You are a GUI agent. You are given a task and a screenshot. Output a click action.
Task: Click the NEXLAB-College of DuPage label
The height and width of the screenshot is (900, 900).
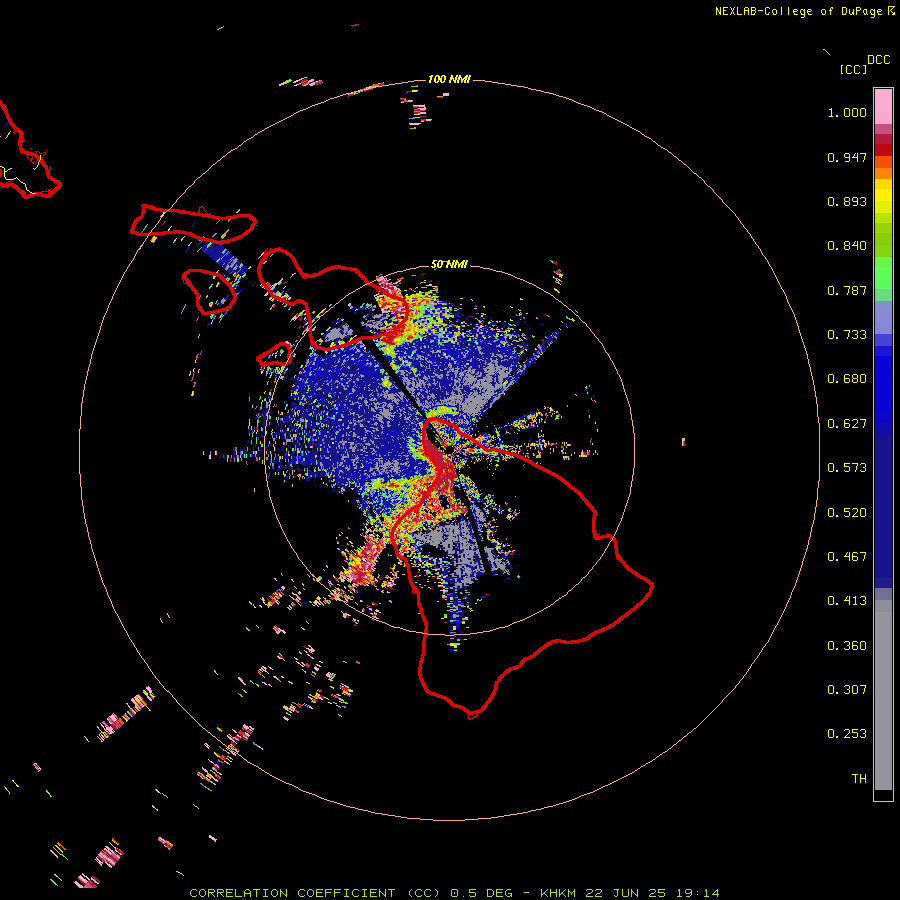[x=800, y=11]
